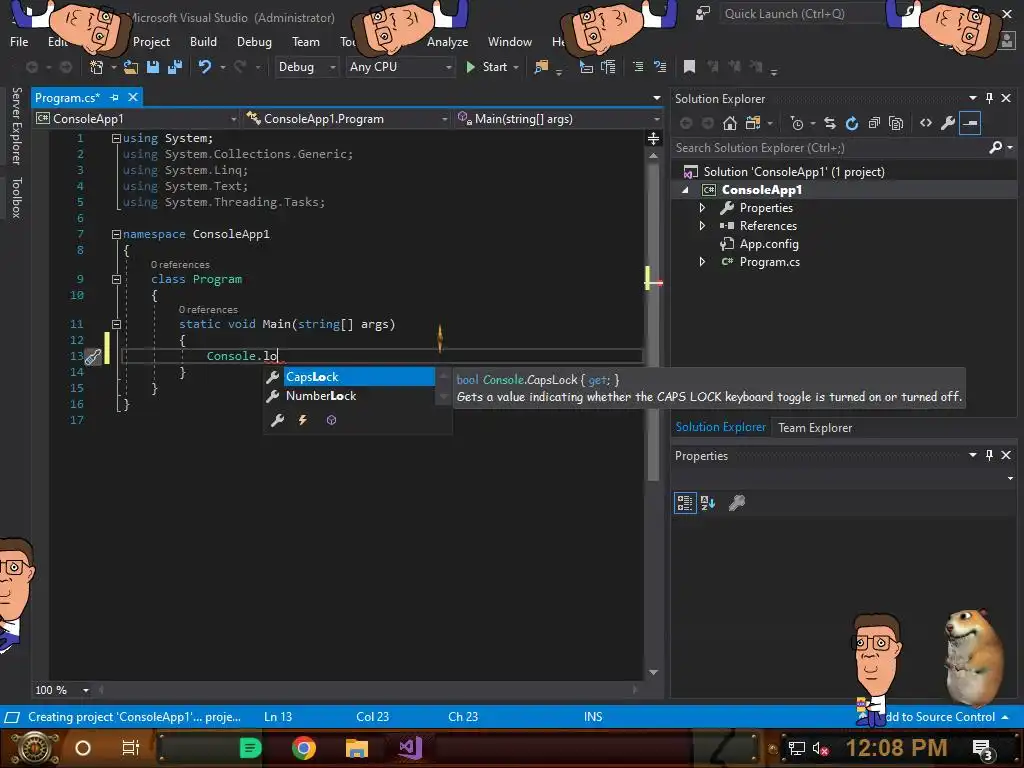This screenshot has height=768, width=1024.
Task: Select the Program.cs editor tab
Action: click(67, 97)
